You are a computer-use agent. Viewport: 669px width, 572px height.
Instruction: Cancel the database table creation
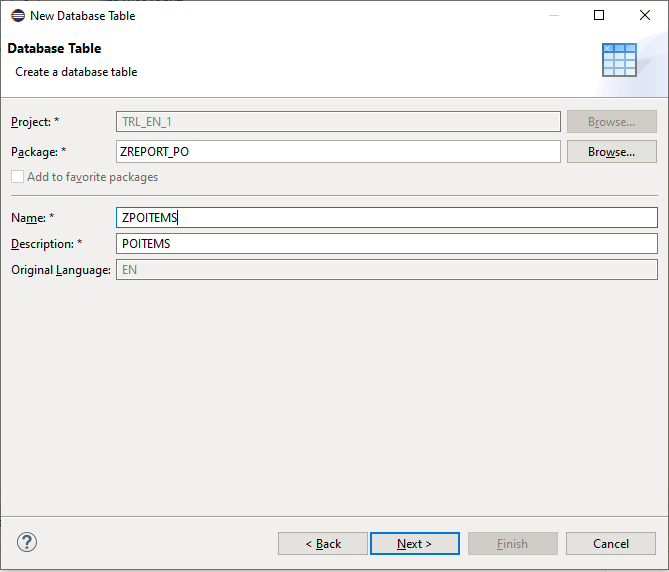611,543
